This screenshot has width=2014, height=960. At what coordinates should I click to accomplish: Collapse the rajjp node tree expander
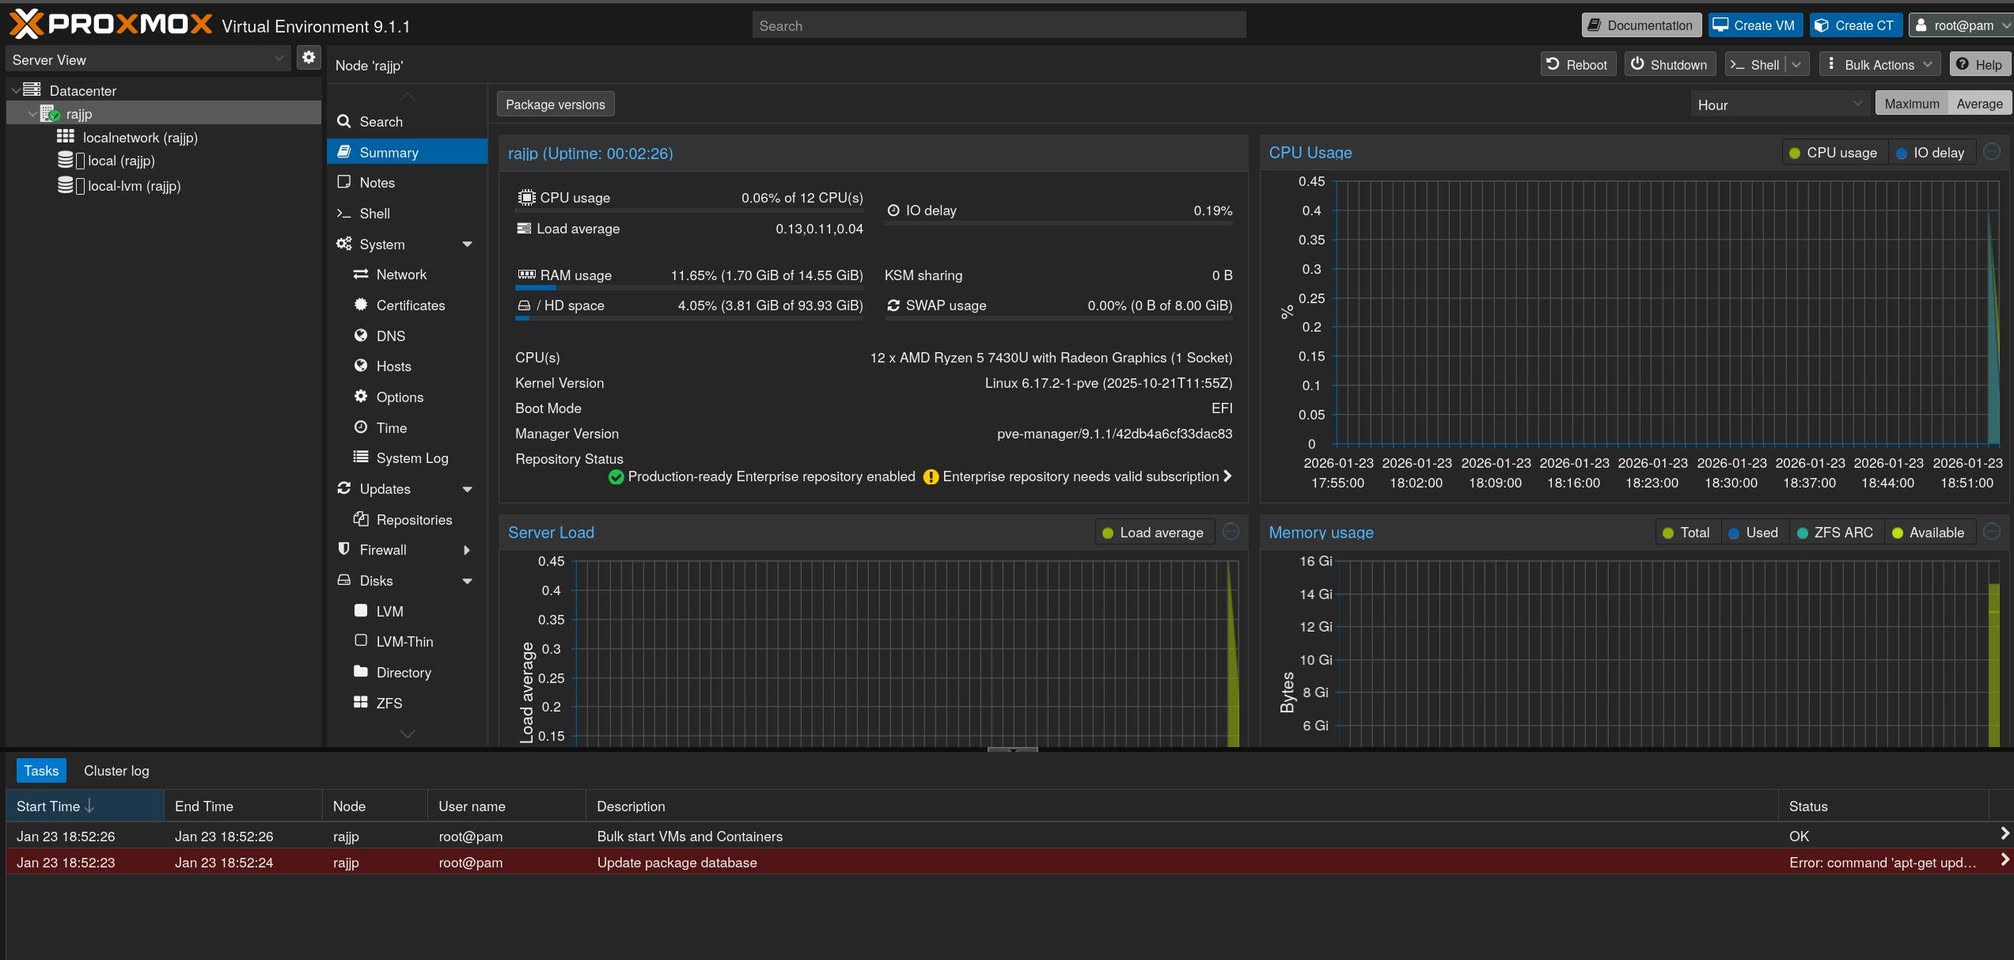tap(32, 114)
